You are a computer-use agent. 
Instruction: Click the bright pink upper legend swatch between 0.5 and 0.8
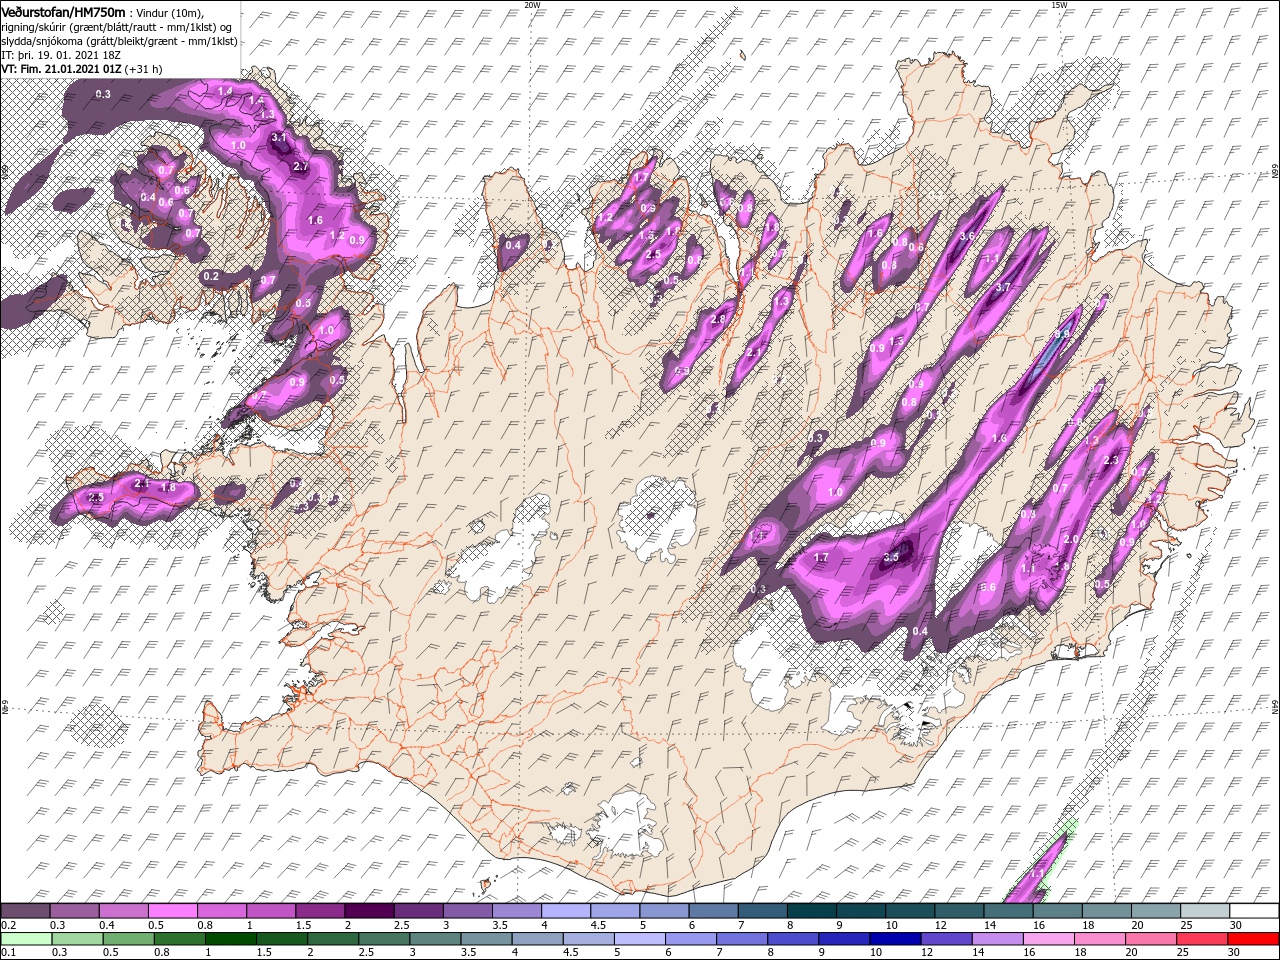point(172,911)
